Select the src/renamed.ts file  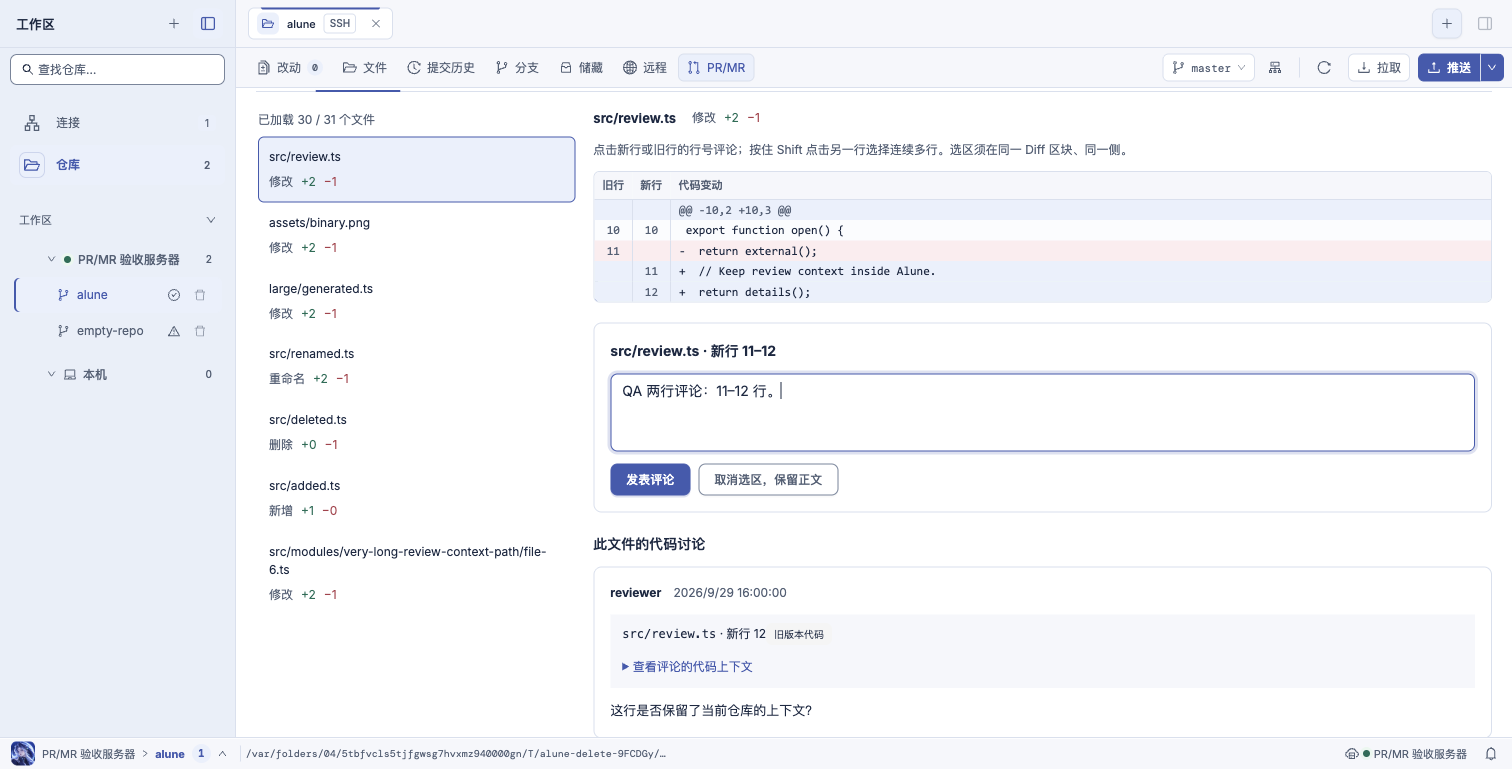click(x=416, y=366)
